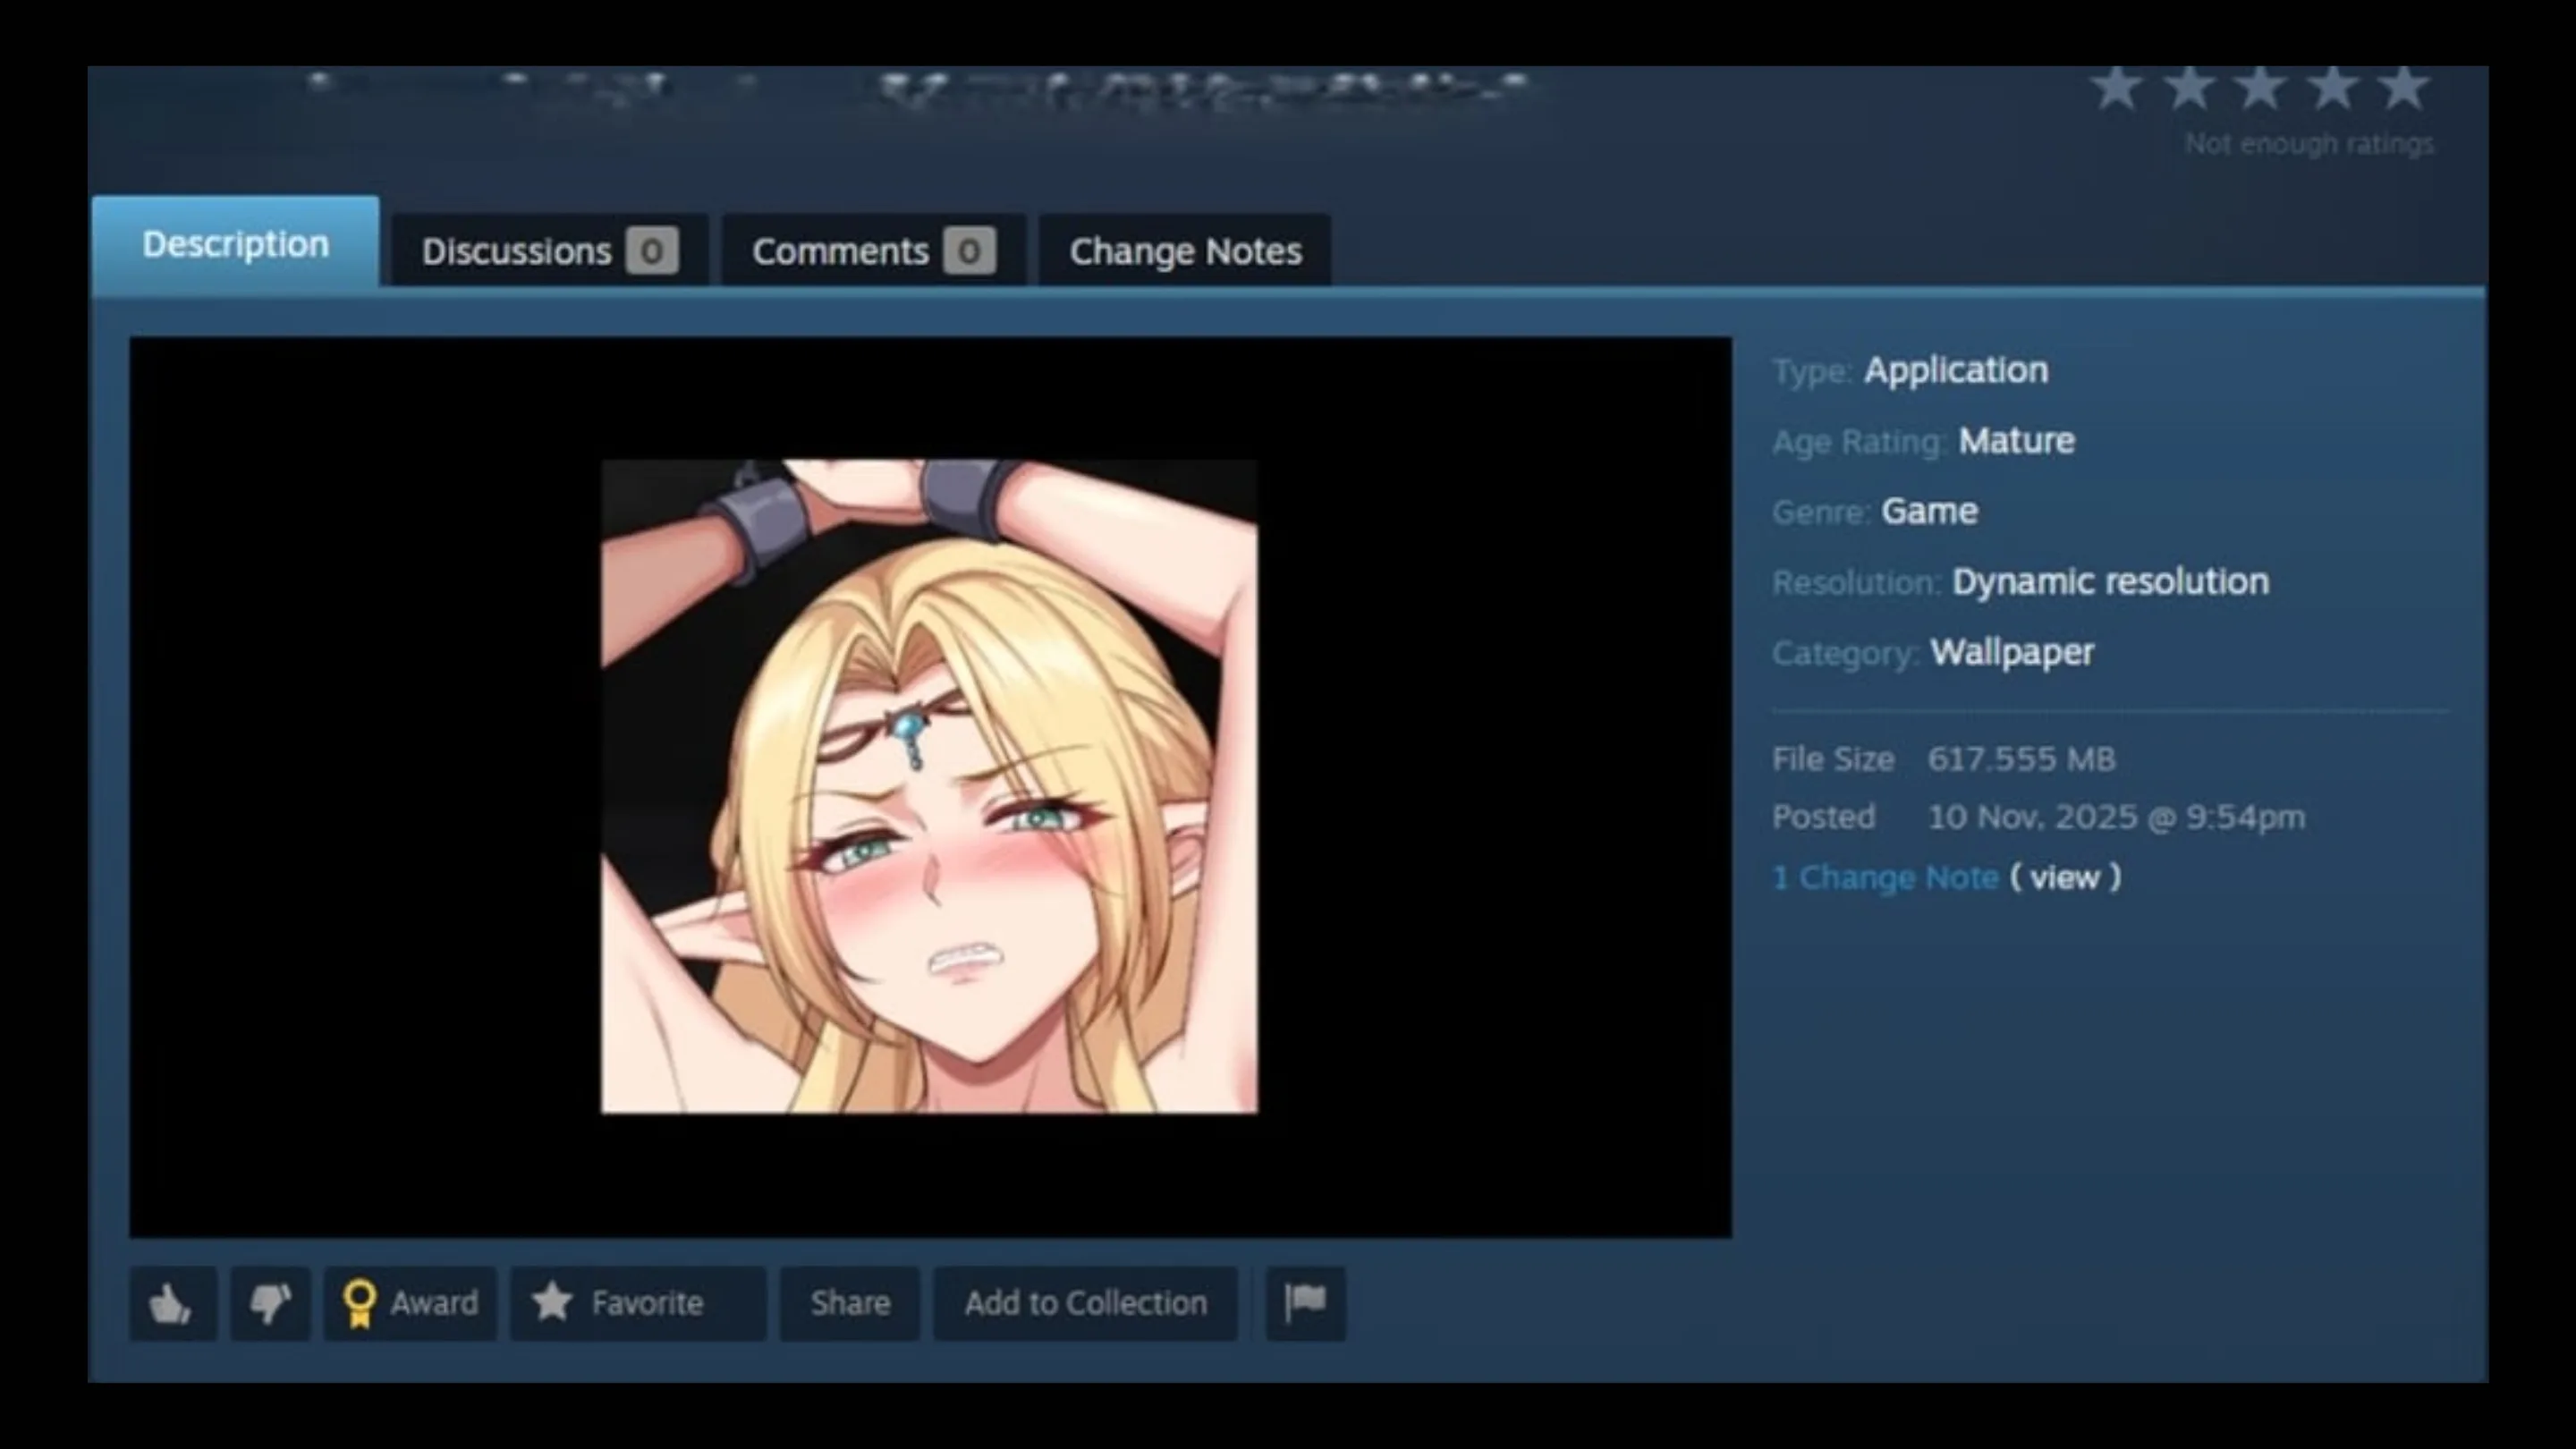Open the Change Notes tab
This screenshot has width=2576, height=1449.
[1185, 251]
